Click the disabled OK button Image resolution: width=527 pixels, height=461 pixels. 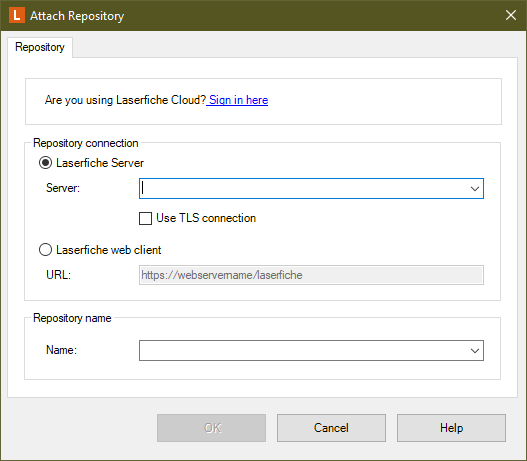coord(211,428)
